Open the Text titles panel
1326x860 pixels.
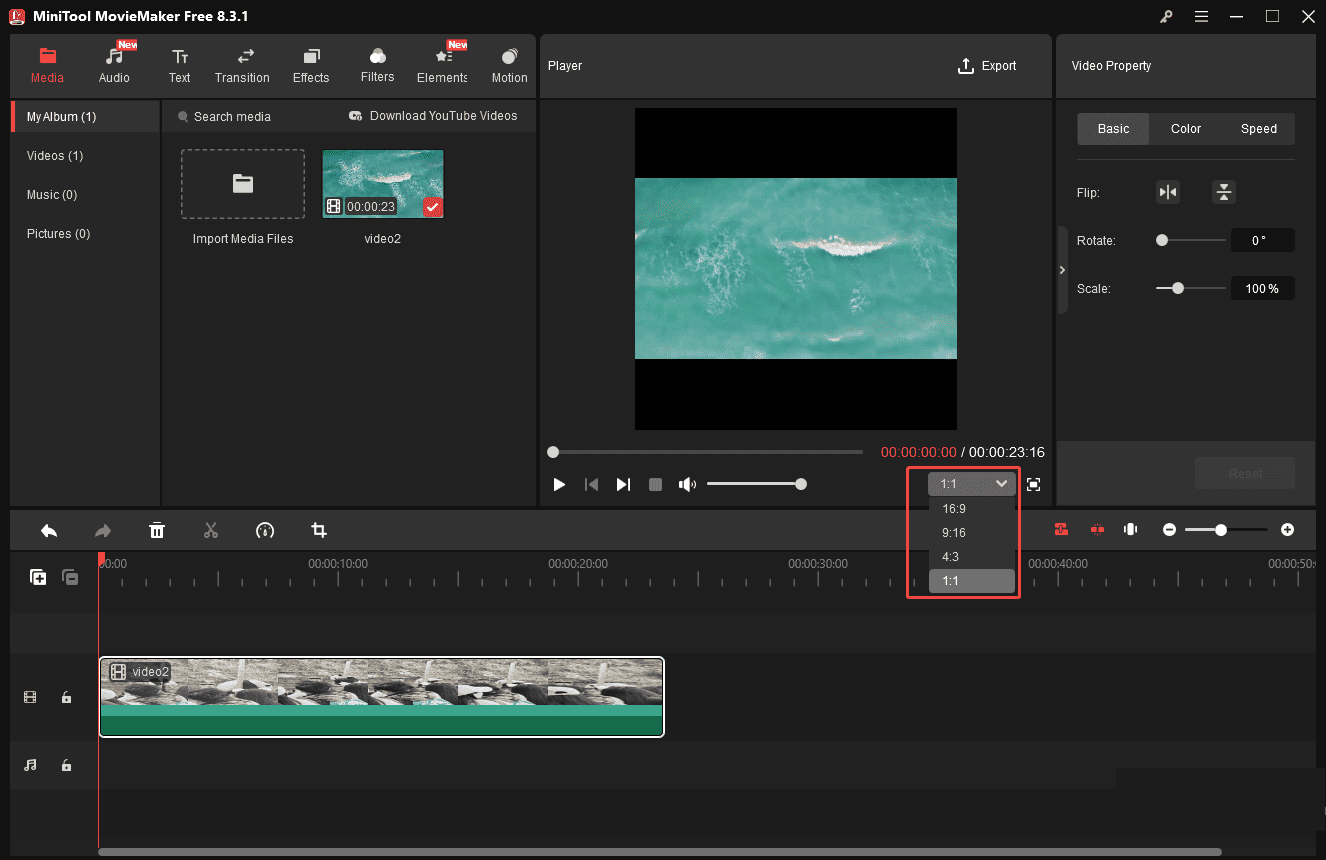[179, 65]
